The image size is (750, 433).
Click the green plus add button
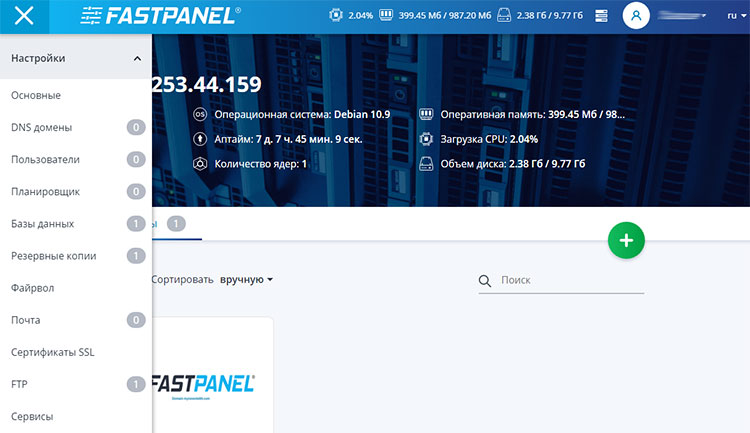pos(626,240)
